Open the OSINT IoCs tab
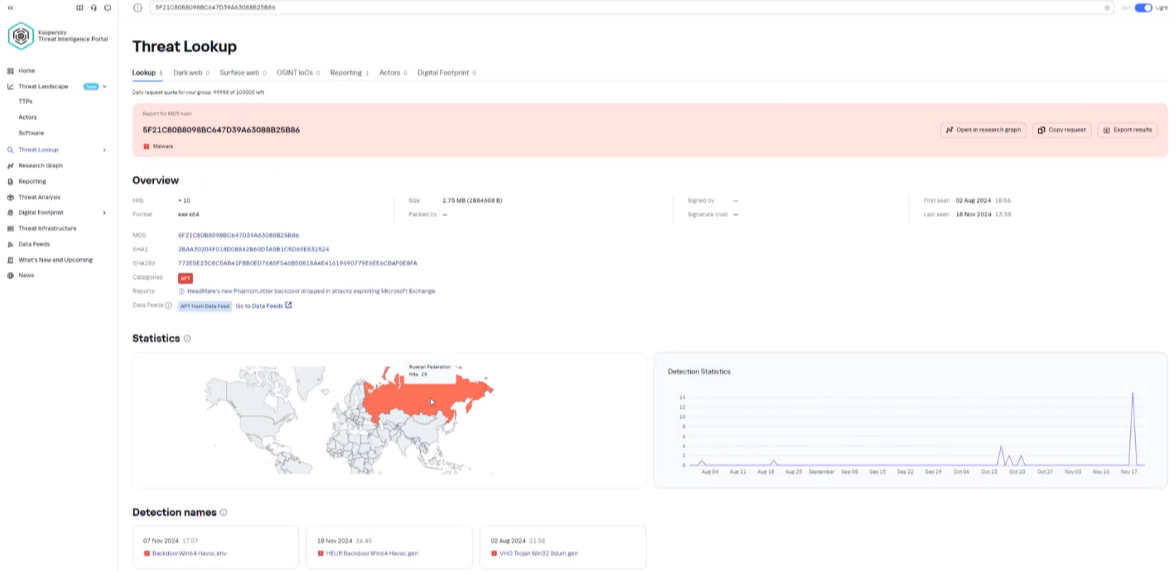 click(298, 73)
